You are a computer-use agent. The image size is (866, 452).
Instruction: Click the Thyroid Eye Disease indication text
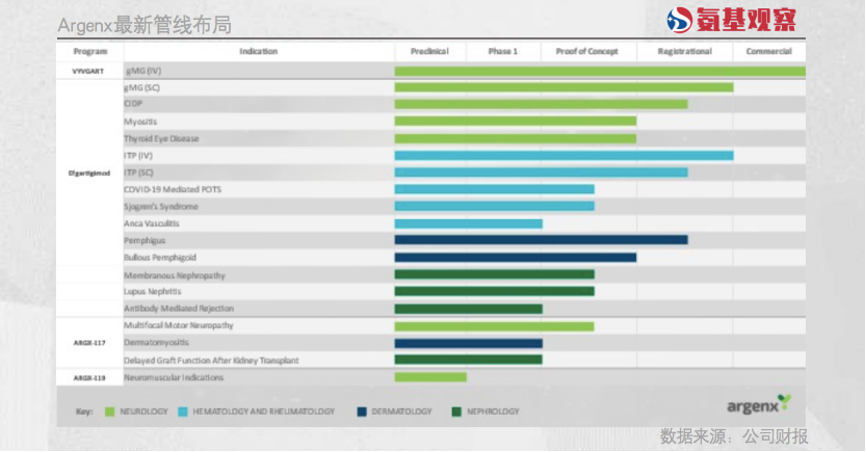click(x=161, y=139)
